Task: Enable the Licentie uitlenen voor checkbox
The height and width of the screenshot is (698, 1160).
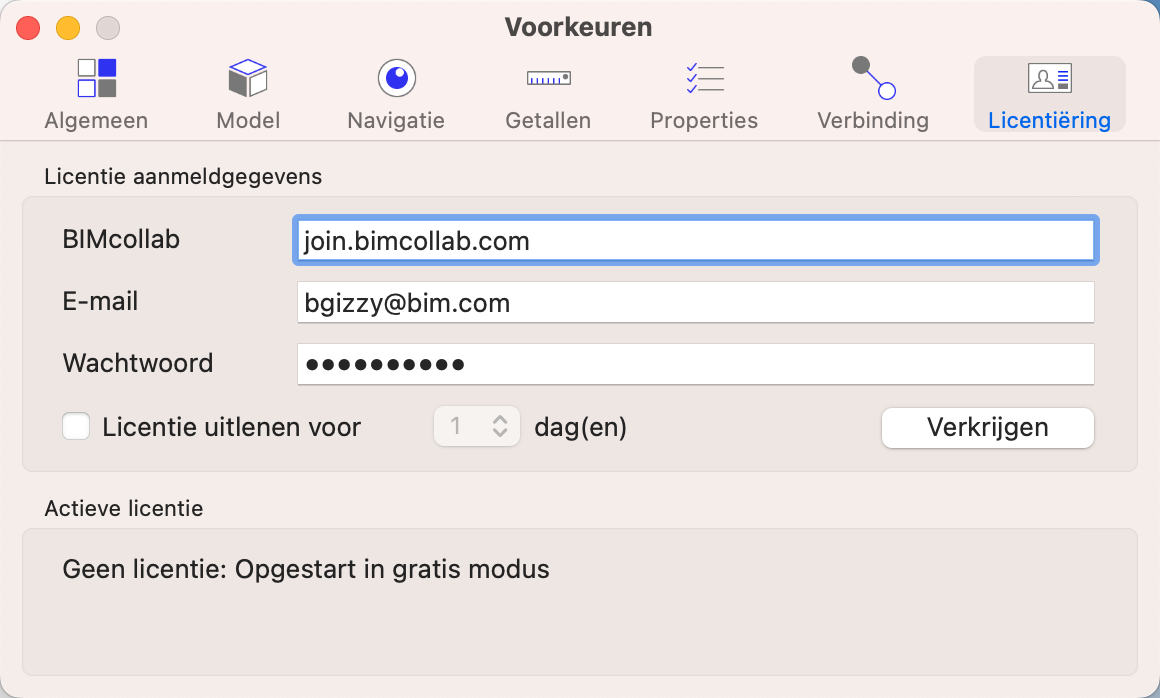Action: coord(76,427)
